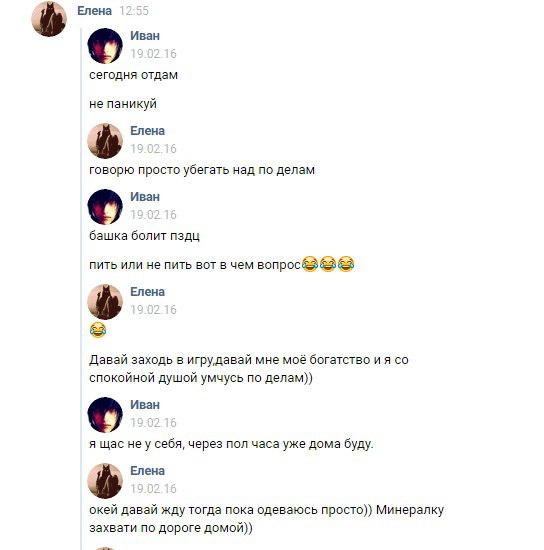
Task: Click the message 'Давай заходь в игру'
Action: pos(249,369)
